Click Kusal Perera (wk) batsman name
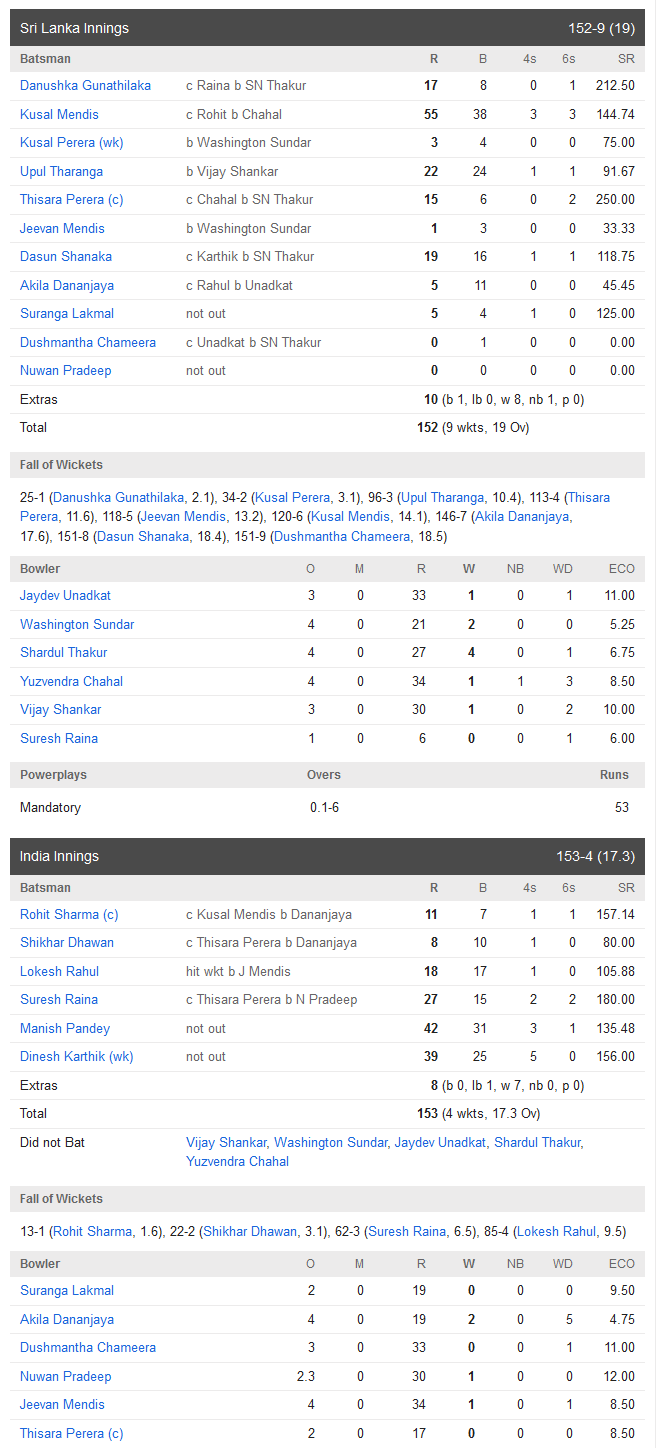Viewport: 659px width, 1448px height. click(x=72, y=143)
